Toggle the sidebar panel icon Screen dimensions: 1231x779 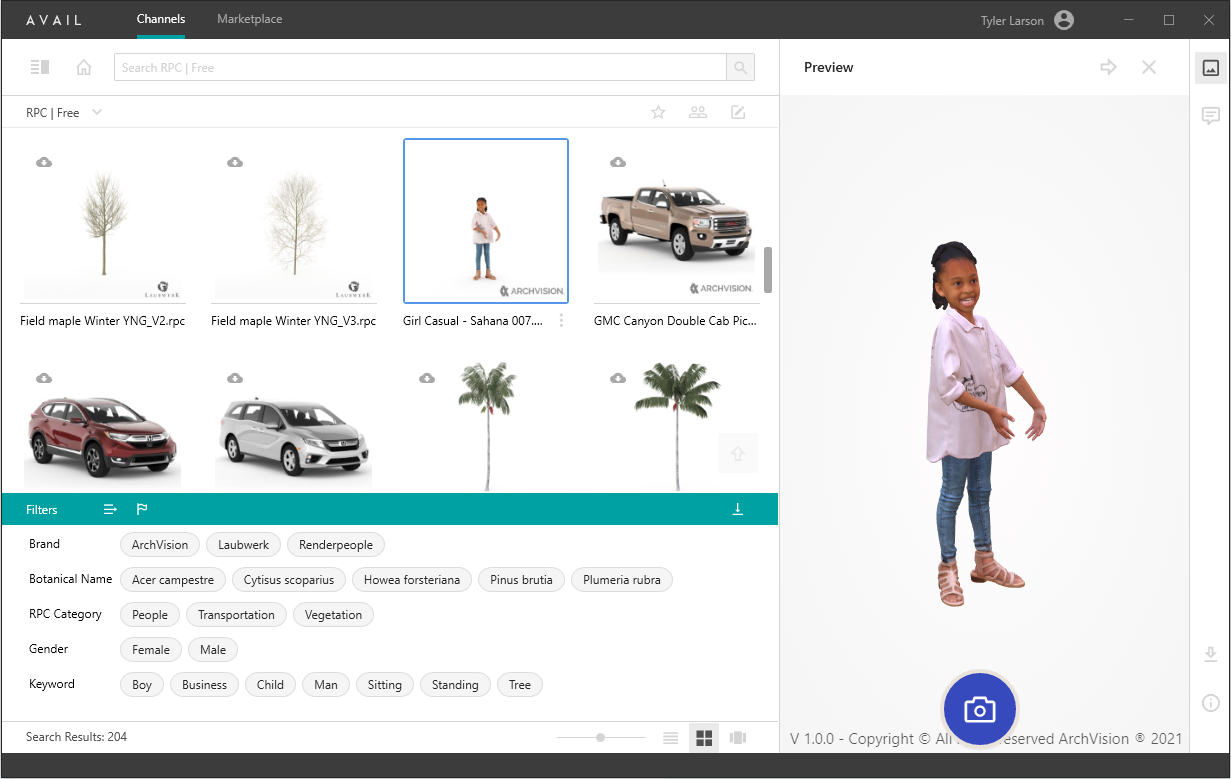(40, 67)
